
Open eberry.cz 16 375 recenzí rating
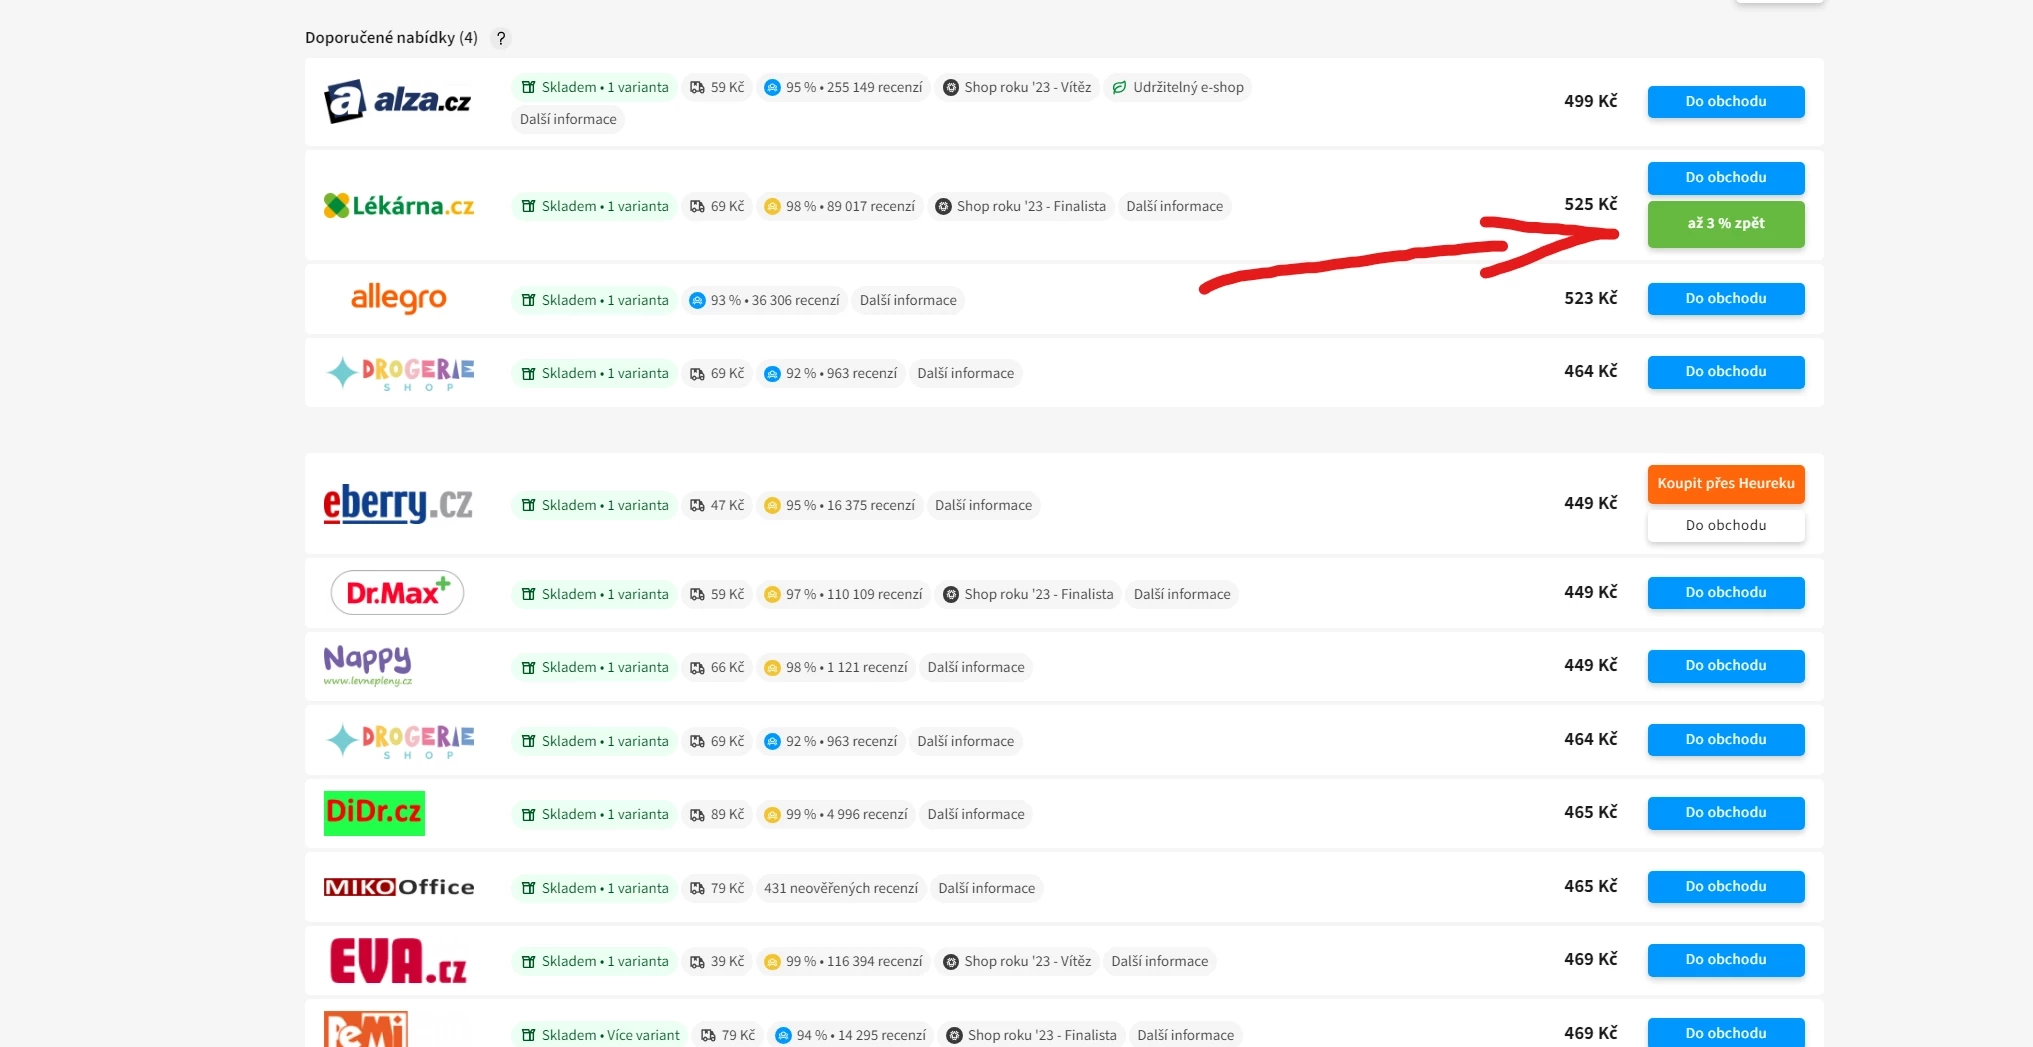pyautogui.click(x=840, y=505)
